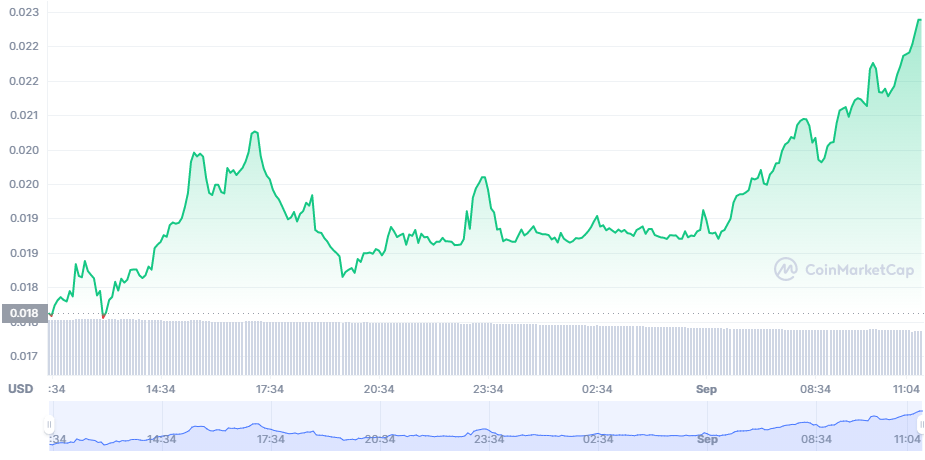Click 08:34 on the main chart time axis
The height and width of the screenshot is (460, 925).
816,389
